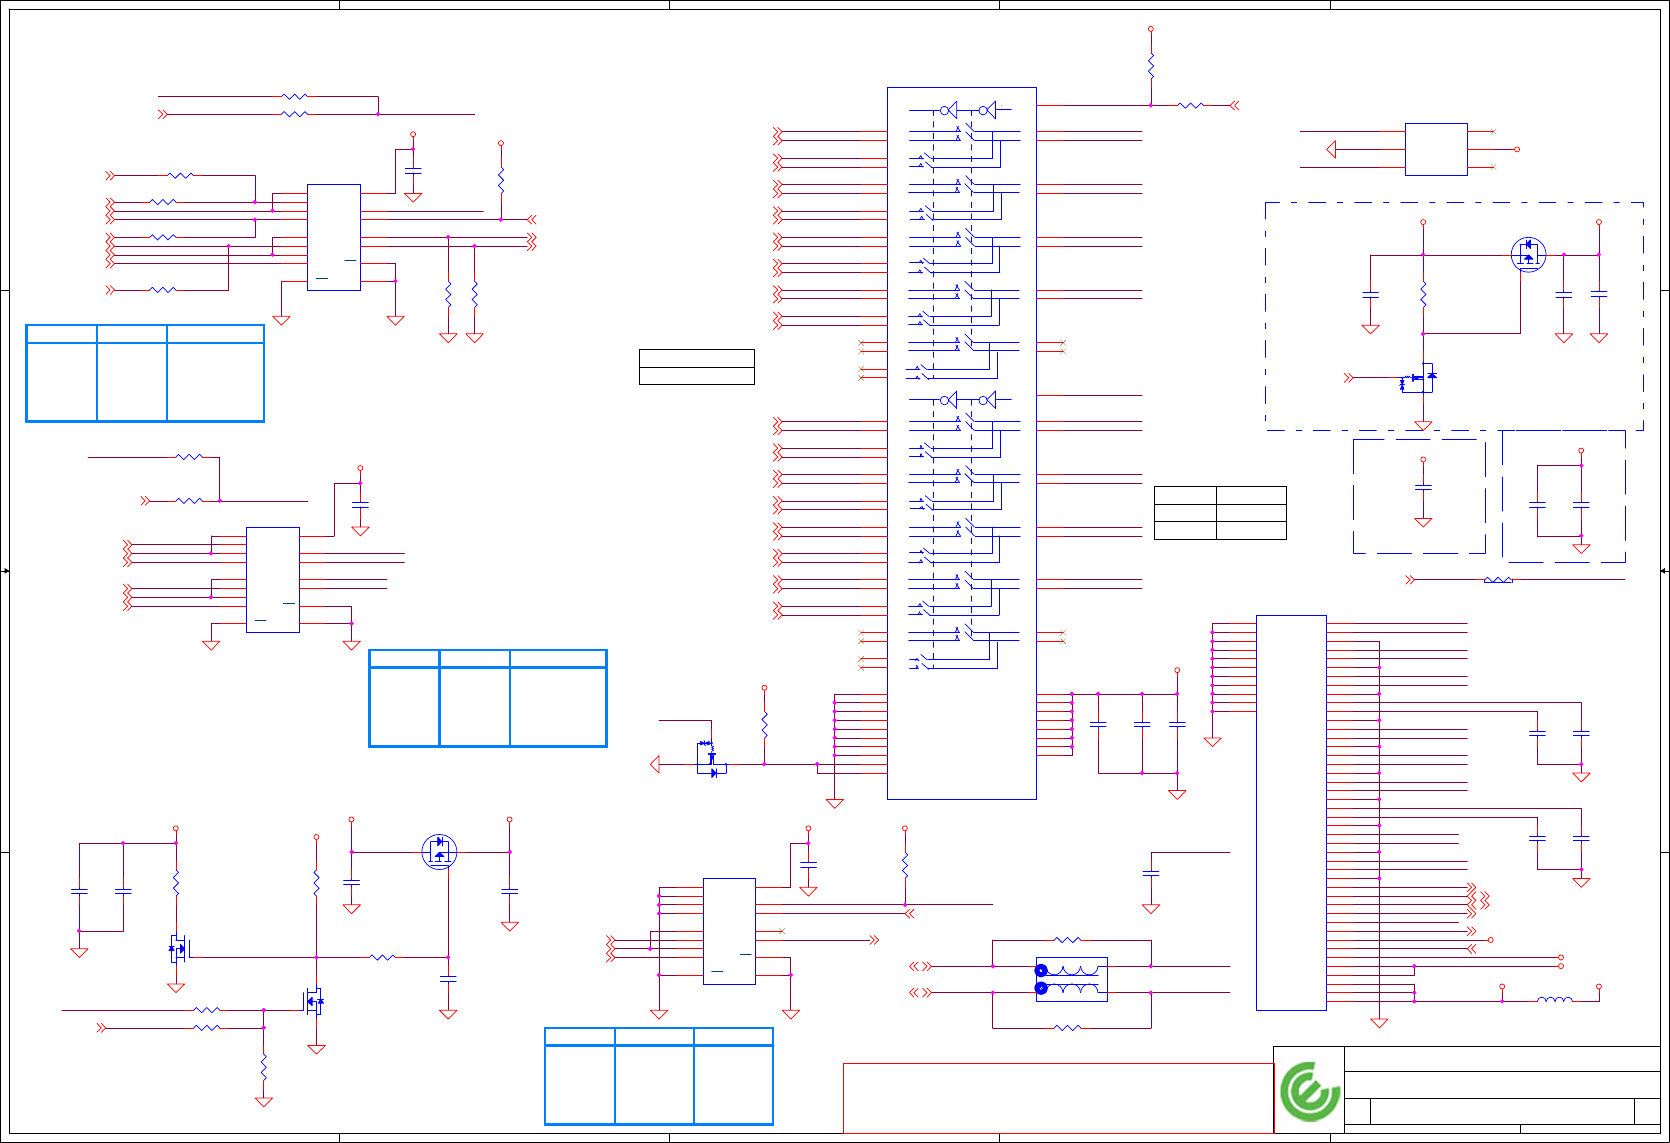Select the square IC block at top right
This screenshot has height=1143, width=1670.
pyautogui.click(x=1436, y=149)
